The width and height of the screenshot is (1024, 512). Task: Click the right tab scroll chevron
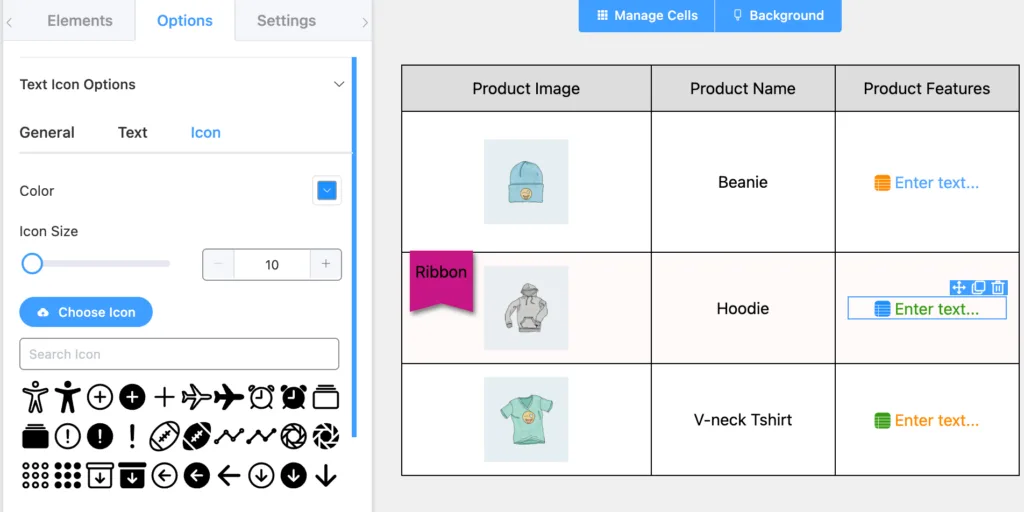tap(364, 22)
